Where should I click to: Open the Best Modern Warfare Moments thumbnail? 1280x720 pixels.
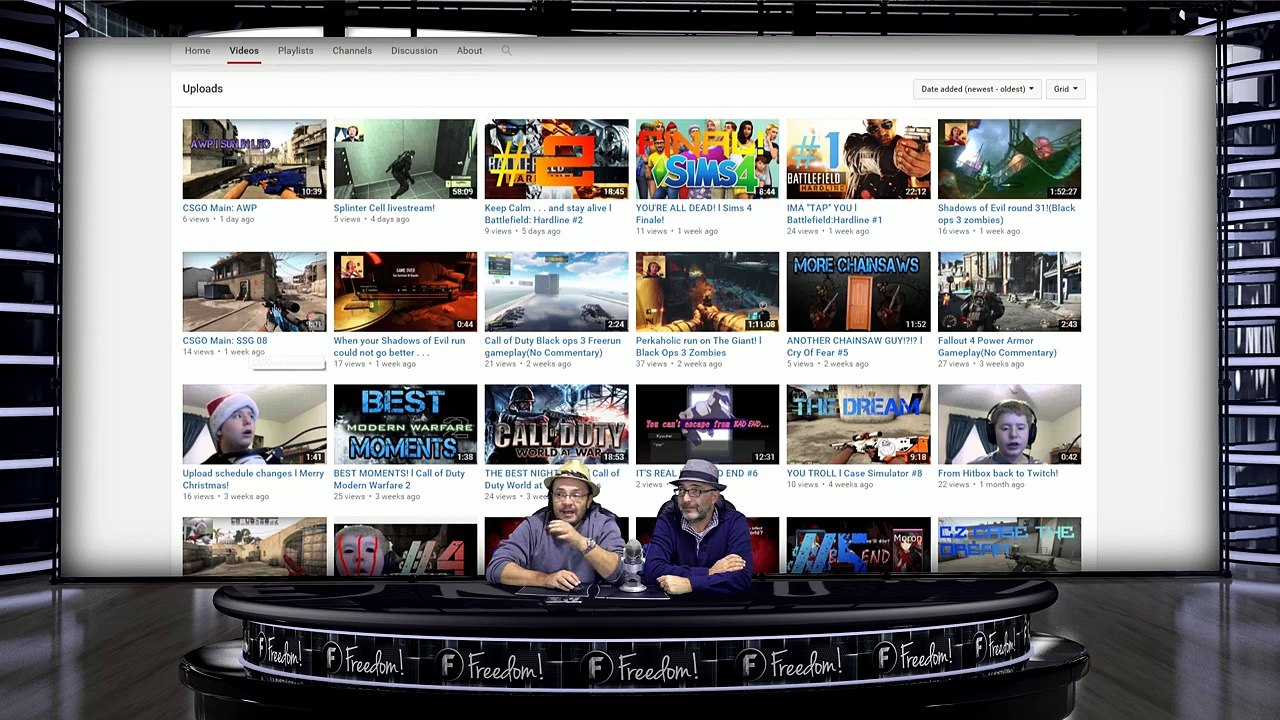click(x=405, y=425)
